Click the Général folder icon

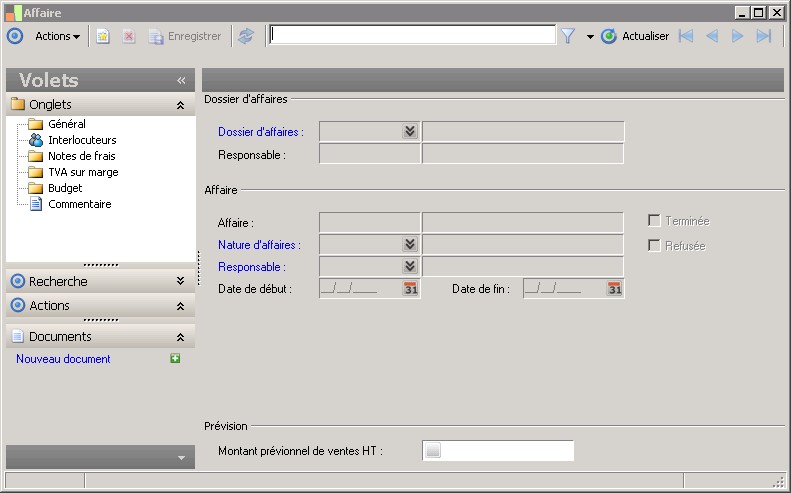pos(35,124)
